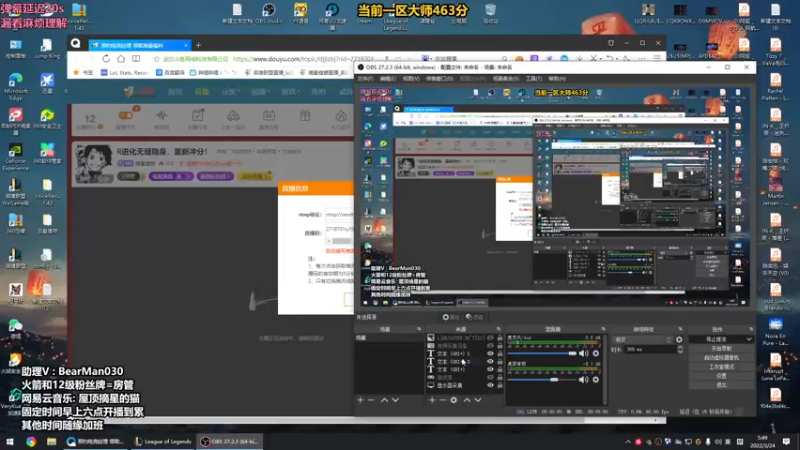Show hidden system tray icons chevron
Screen dimensions: 800x450
[x=628, y=442]
